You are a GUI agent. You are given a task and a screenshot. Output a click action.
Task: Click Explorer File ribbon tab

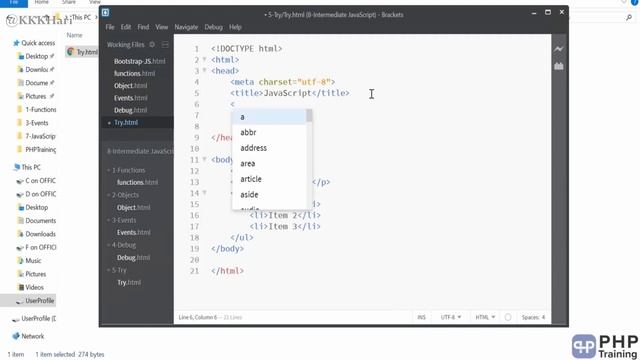coord(13,3)
